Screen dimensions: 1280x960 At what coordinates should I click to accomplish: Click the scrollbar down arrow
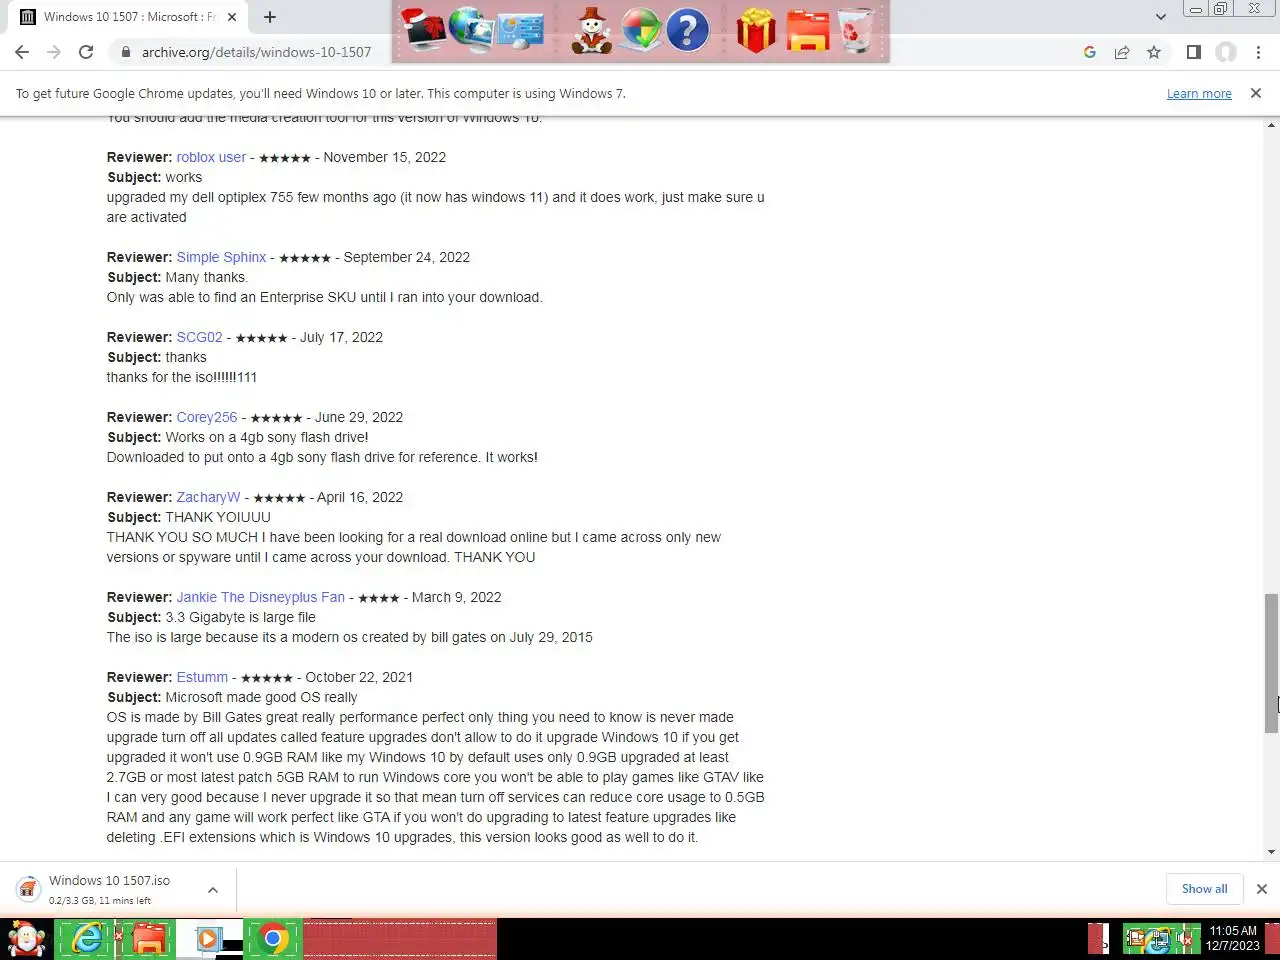(1271, 852)
